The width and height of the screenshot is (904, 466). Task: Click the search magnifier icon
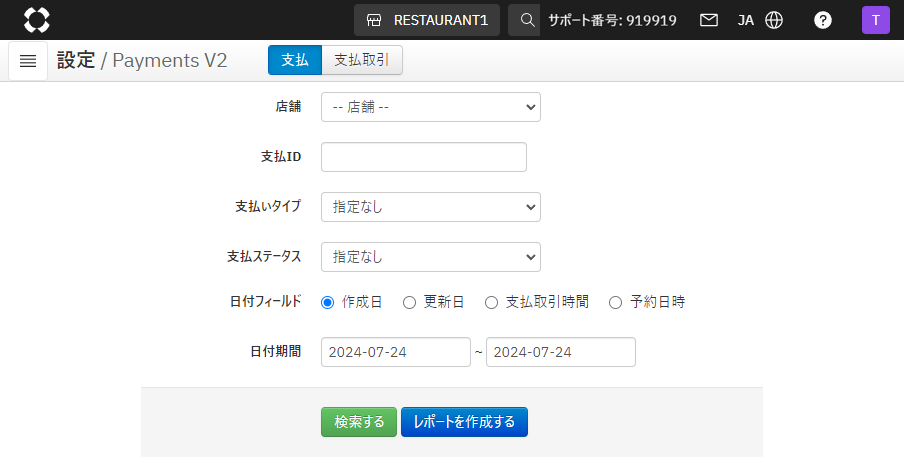click(528, 20)
